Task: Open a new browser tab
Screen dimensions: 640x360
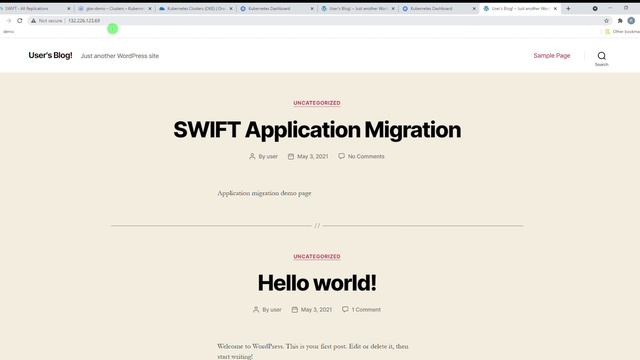Action: pyautogui.click(x=568, y=8)
